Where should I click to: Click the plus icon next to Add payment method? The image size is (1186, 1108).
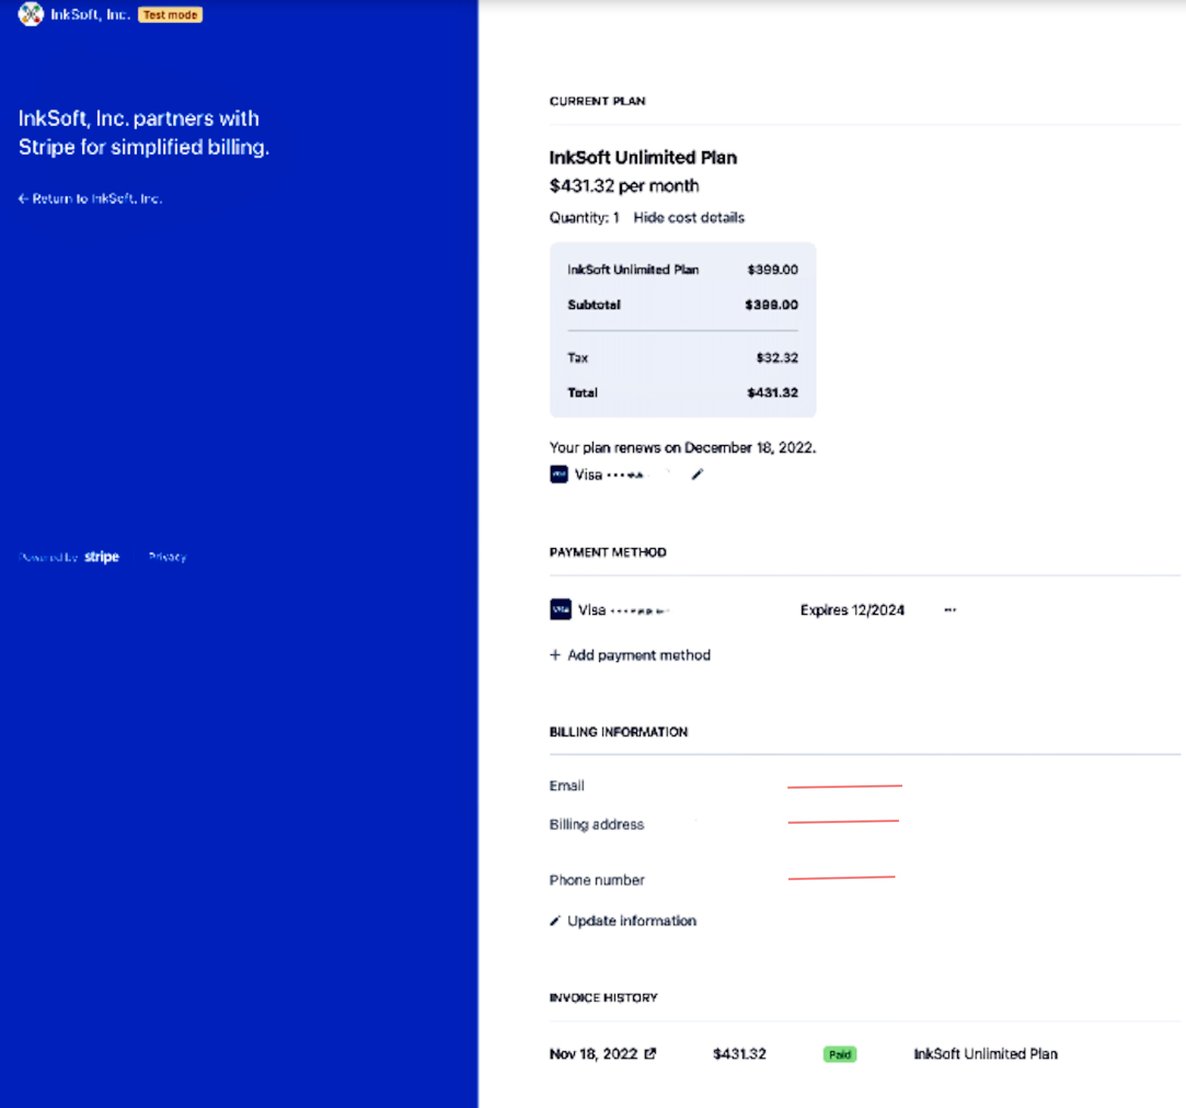[x=555, y=655]
